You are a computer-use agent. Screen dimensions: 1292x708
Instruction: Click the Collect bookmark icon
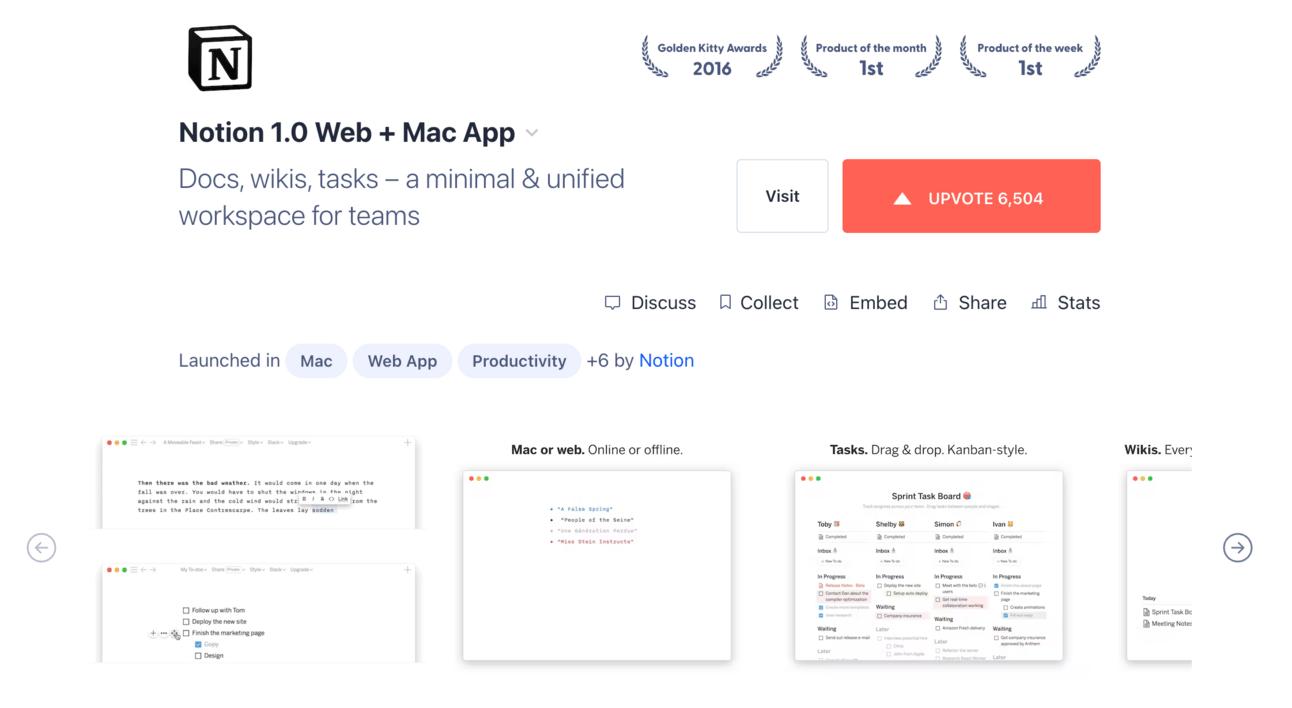(x=725, y=302)
